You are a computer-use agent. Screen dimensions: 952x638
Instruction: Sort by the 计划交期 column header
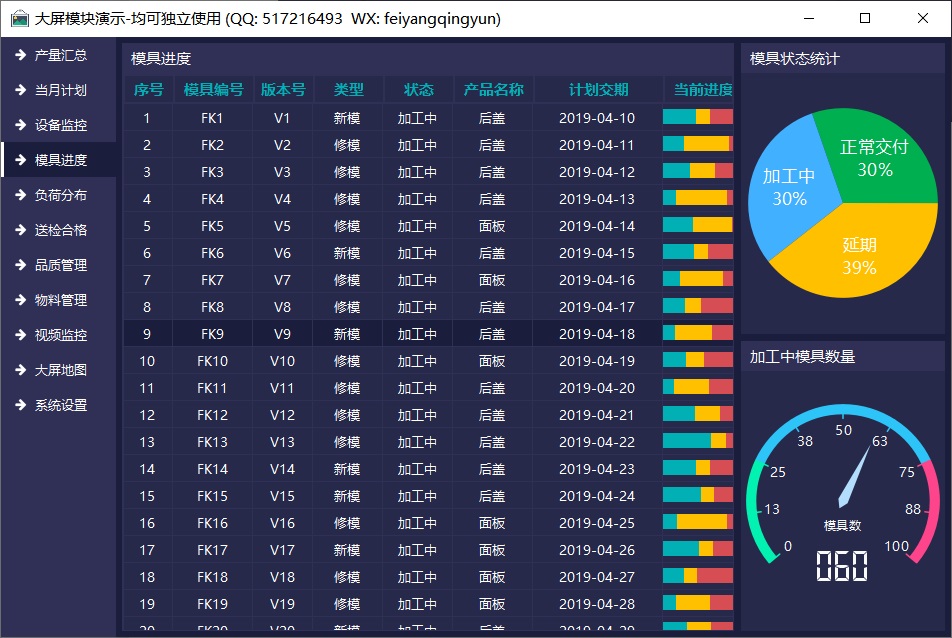(598, 90)
